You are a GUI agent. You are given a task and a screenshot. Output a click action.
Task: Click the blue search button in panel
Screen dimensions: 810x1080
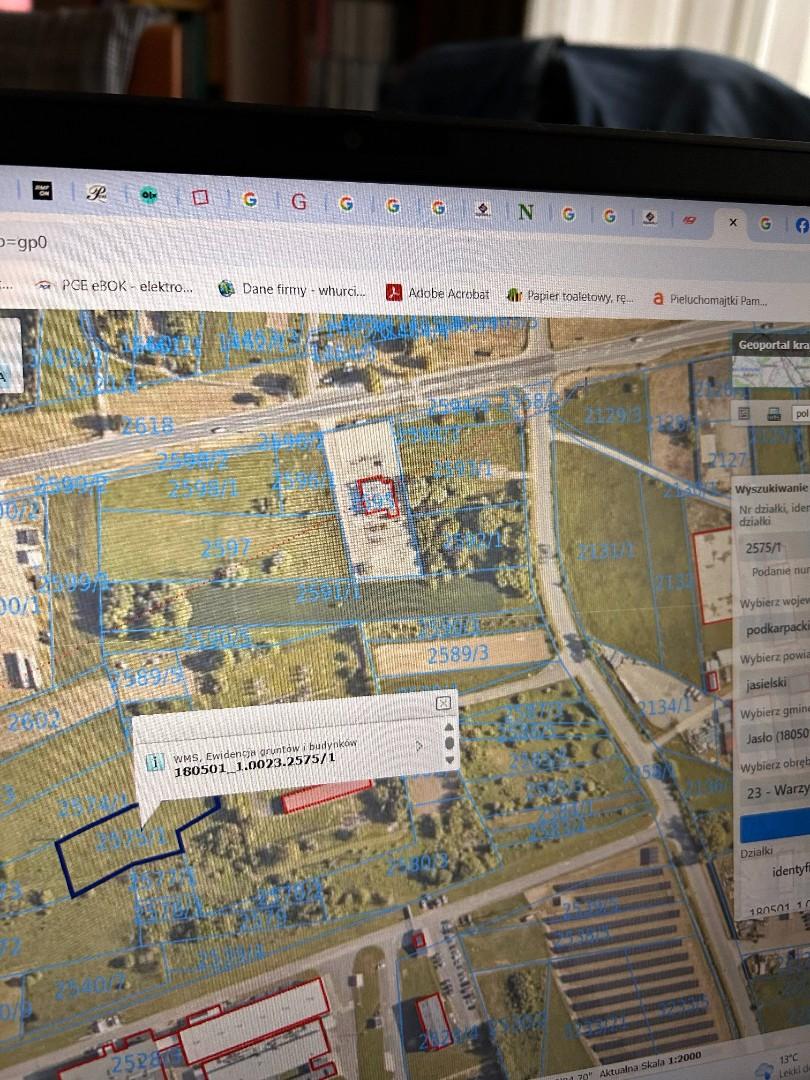click(x=776, y=825)
